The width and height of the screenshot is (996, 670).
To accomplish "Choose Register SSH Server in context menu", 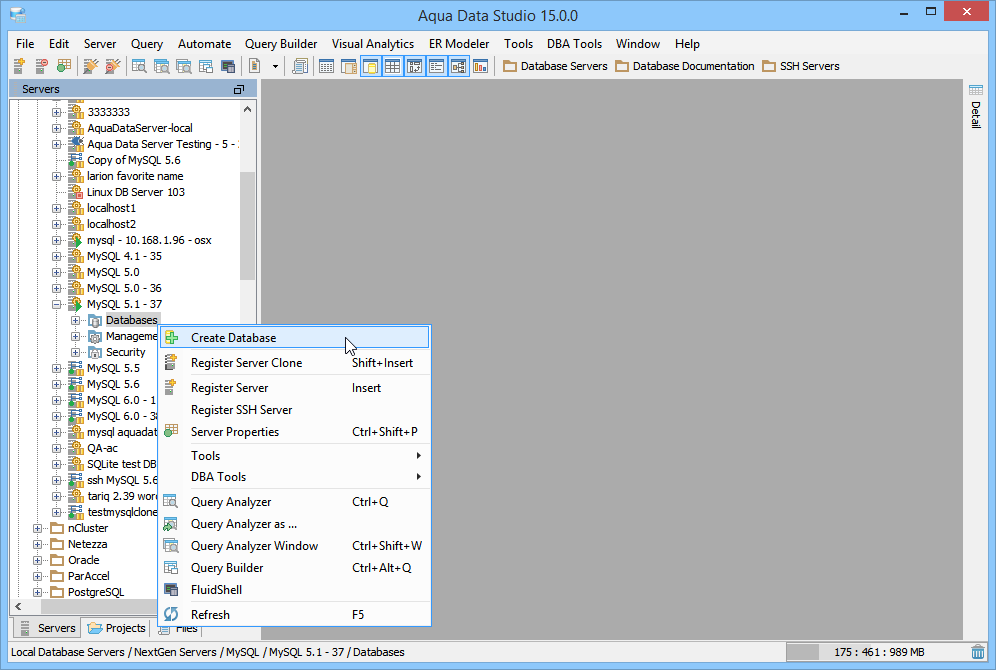I will click(294, 410).
